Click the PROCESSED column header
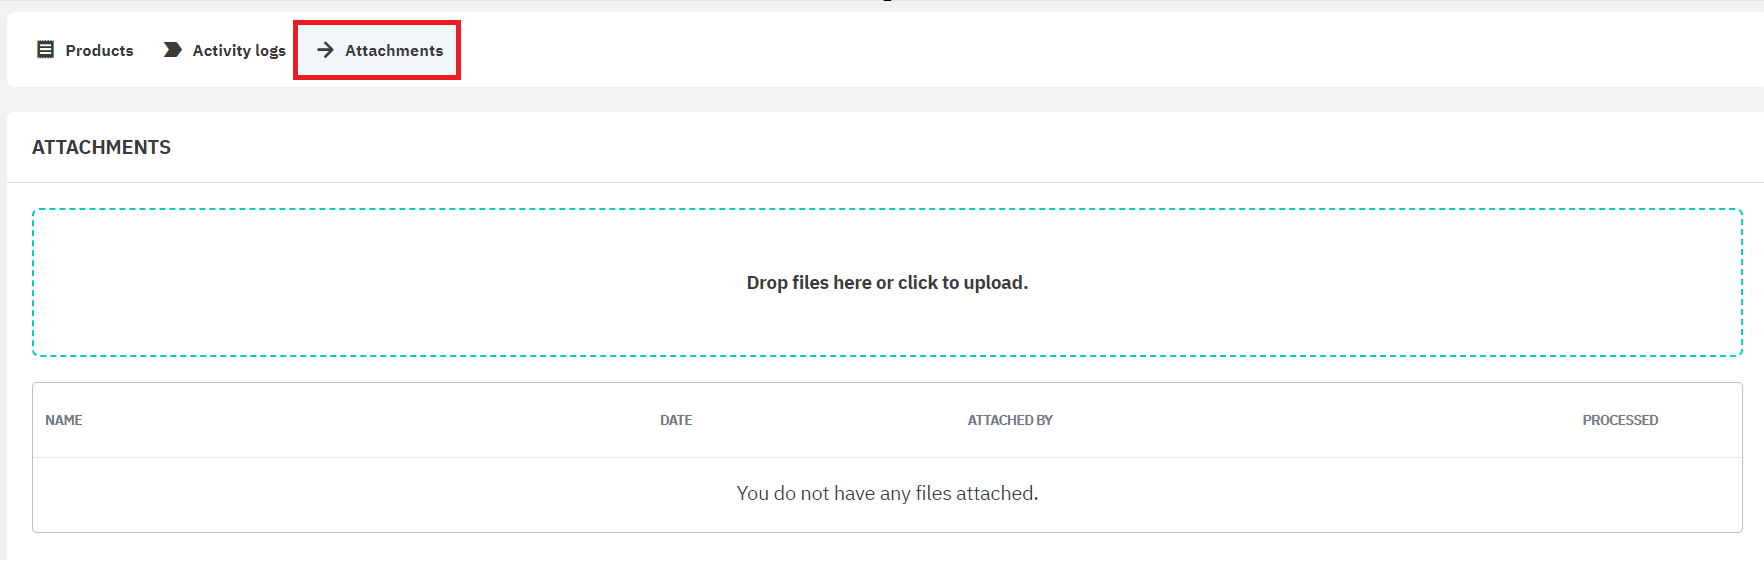The height and width of the screenshot is (587, 1764). [x=1620, y=420]
